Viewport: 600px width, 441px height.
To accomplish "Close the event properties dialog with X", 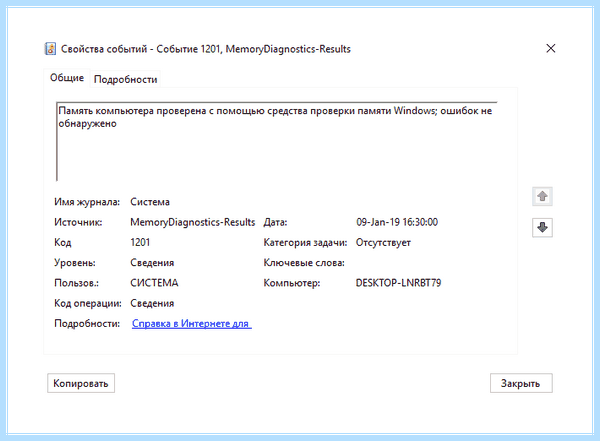I will [x=551, y=48].
